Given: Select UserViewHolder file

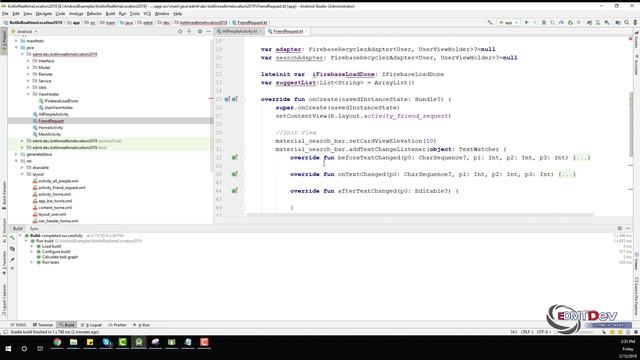Looking at the screenshot, I should pyautogui.click(x=58, y=107).
